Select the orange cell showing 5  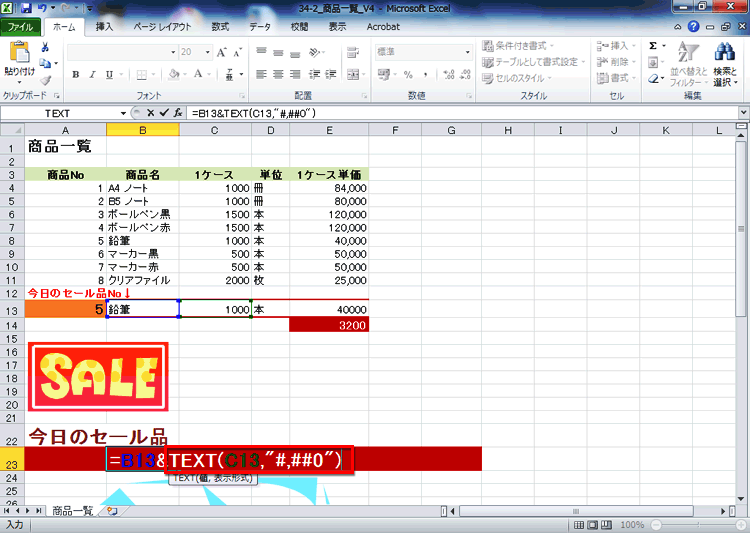point(66,309)
